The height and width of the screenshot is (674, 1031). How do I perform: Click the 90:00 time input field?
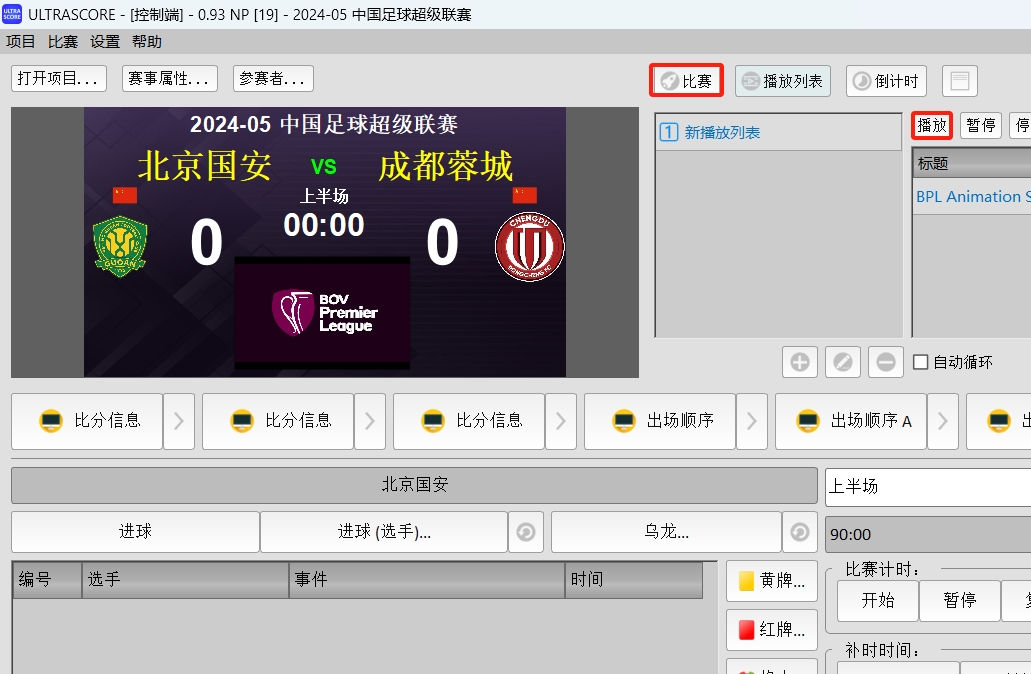point(927,534)
